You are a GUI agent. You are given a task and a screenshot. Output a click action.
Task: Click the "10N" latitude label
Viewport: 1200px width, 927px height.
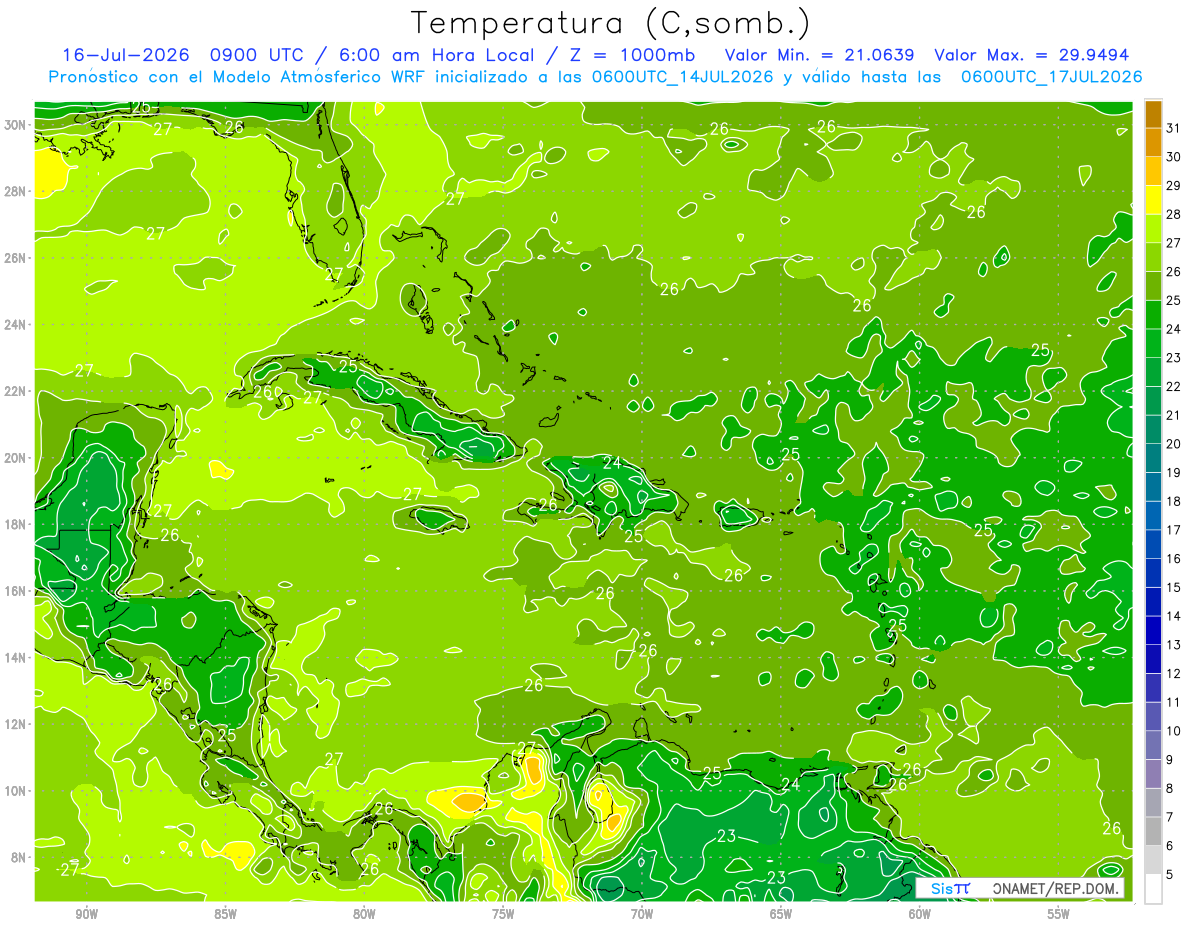(17, 790)
